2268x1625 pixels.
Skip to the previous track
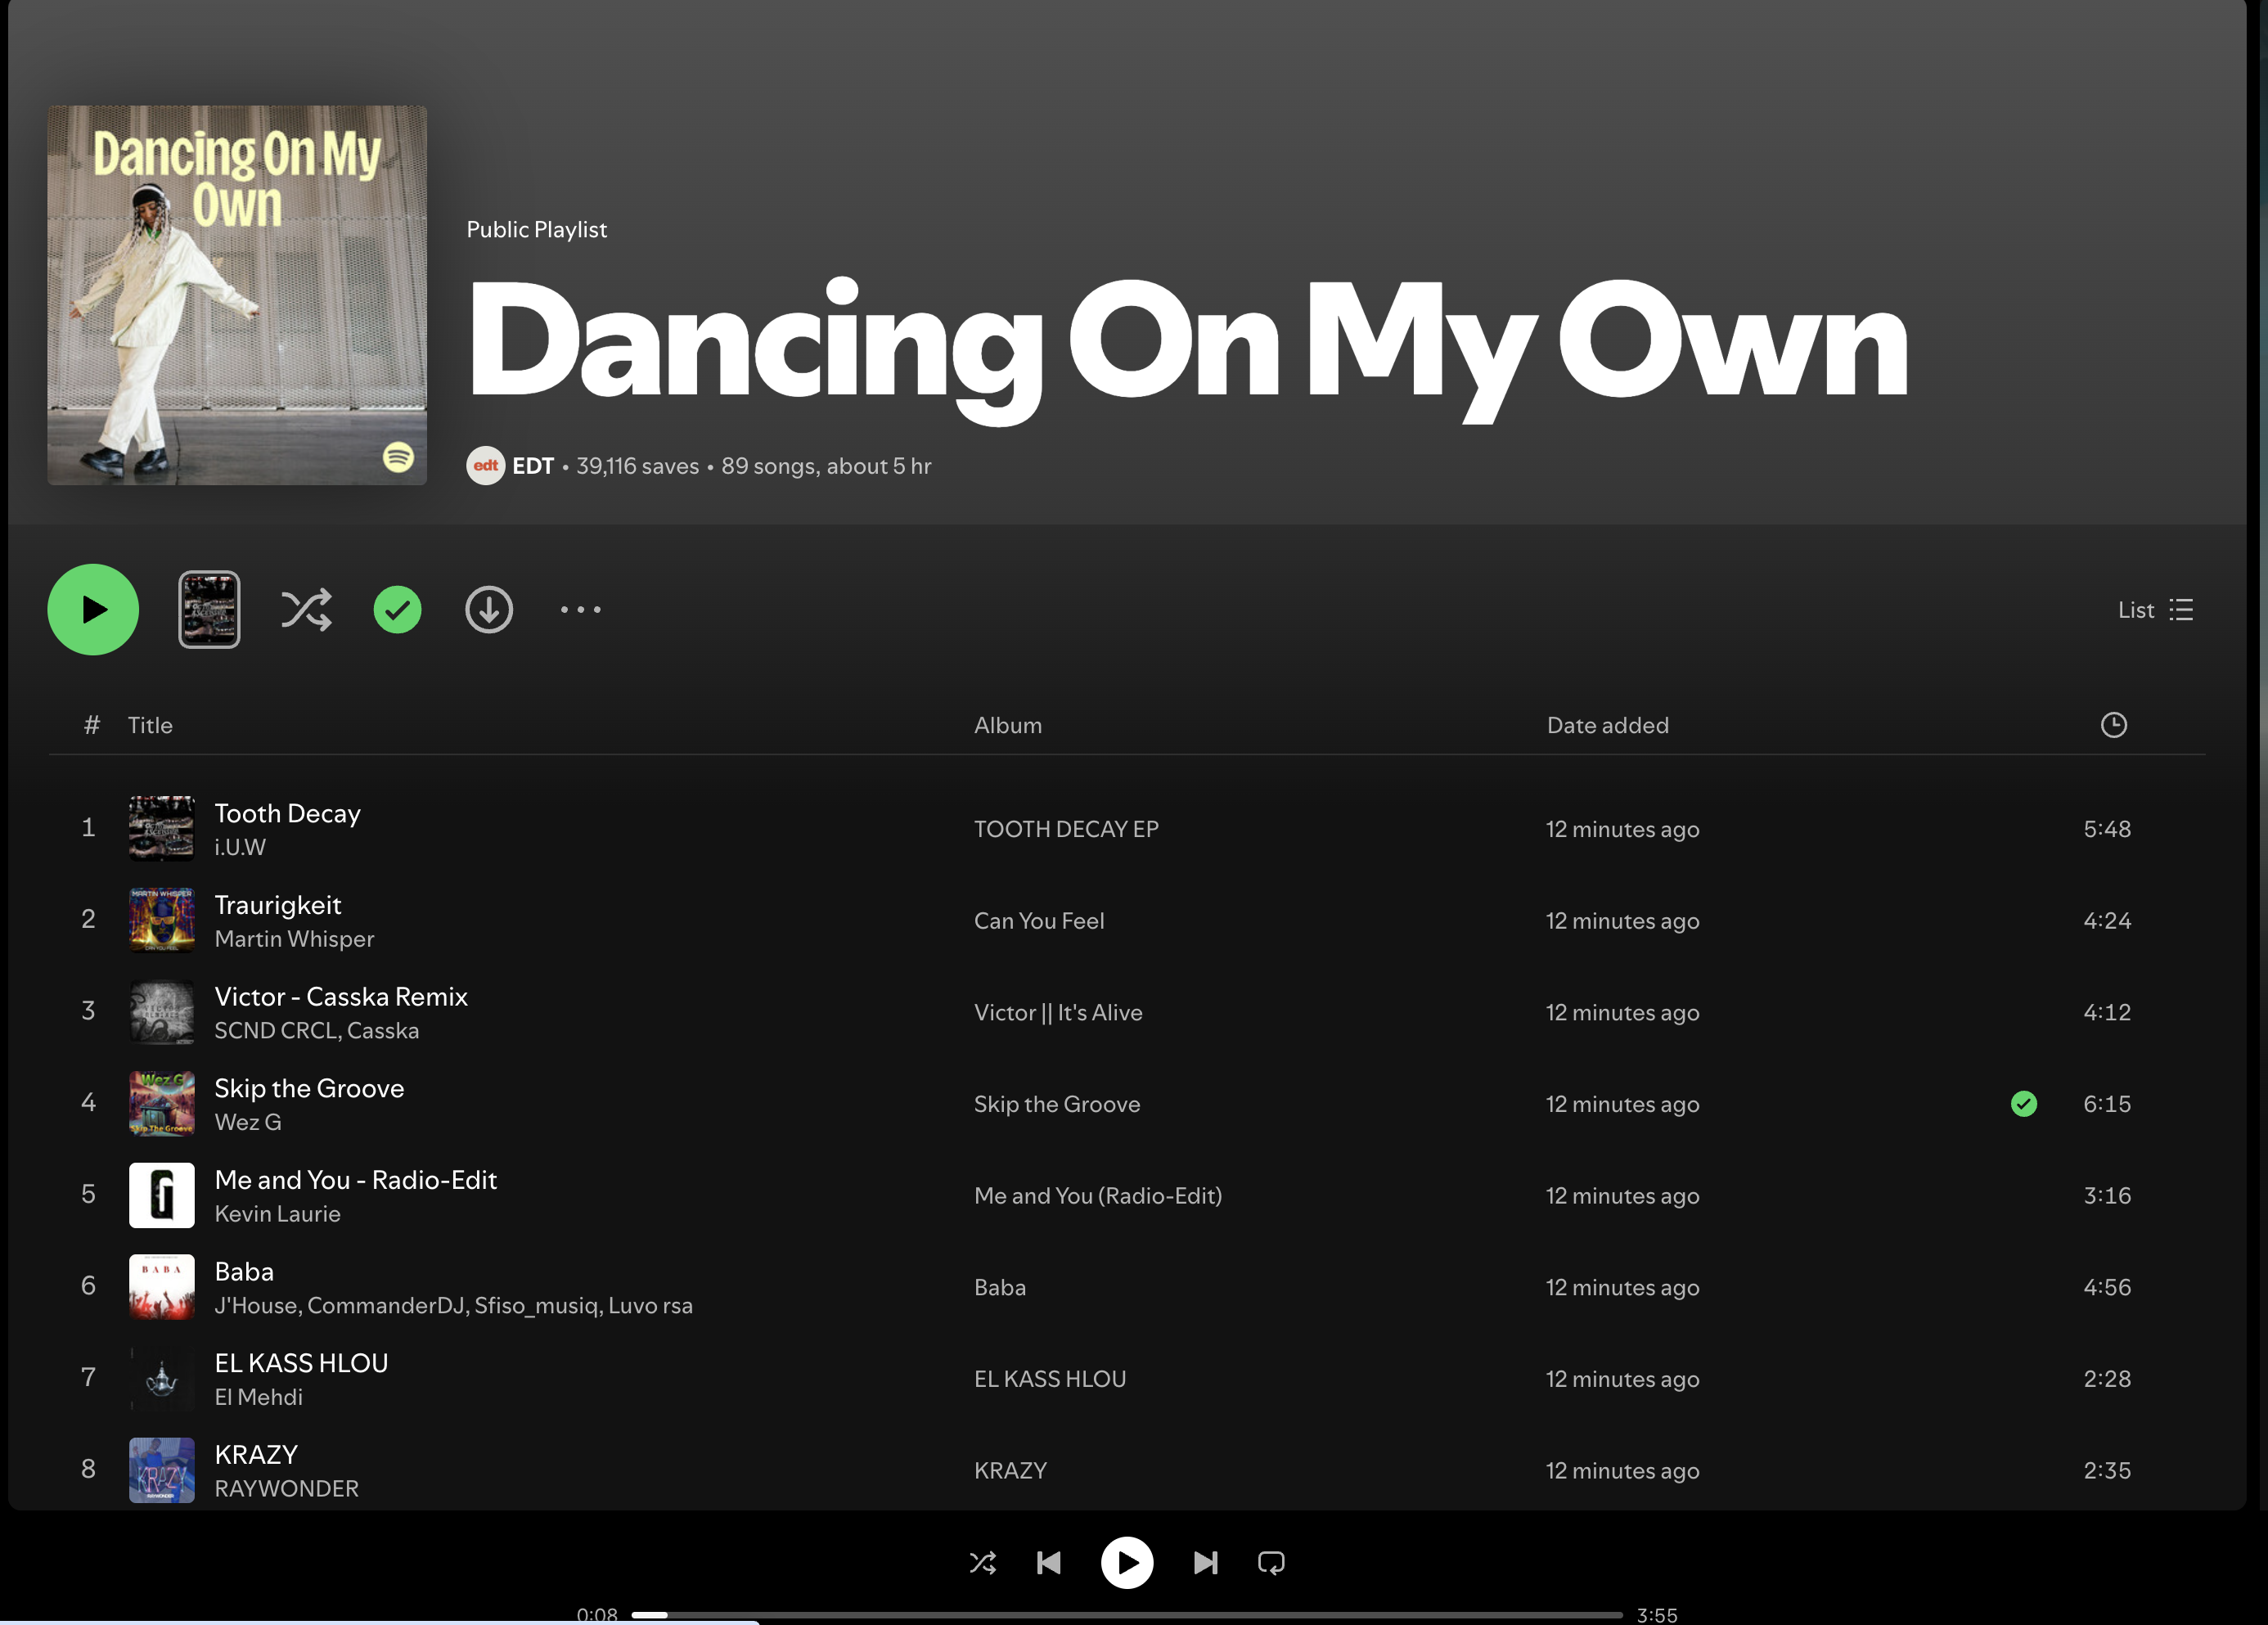(1049, 1563)
